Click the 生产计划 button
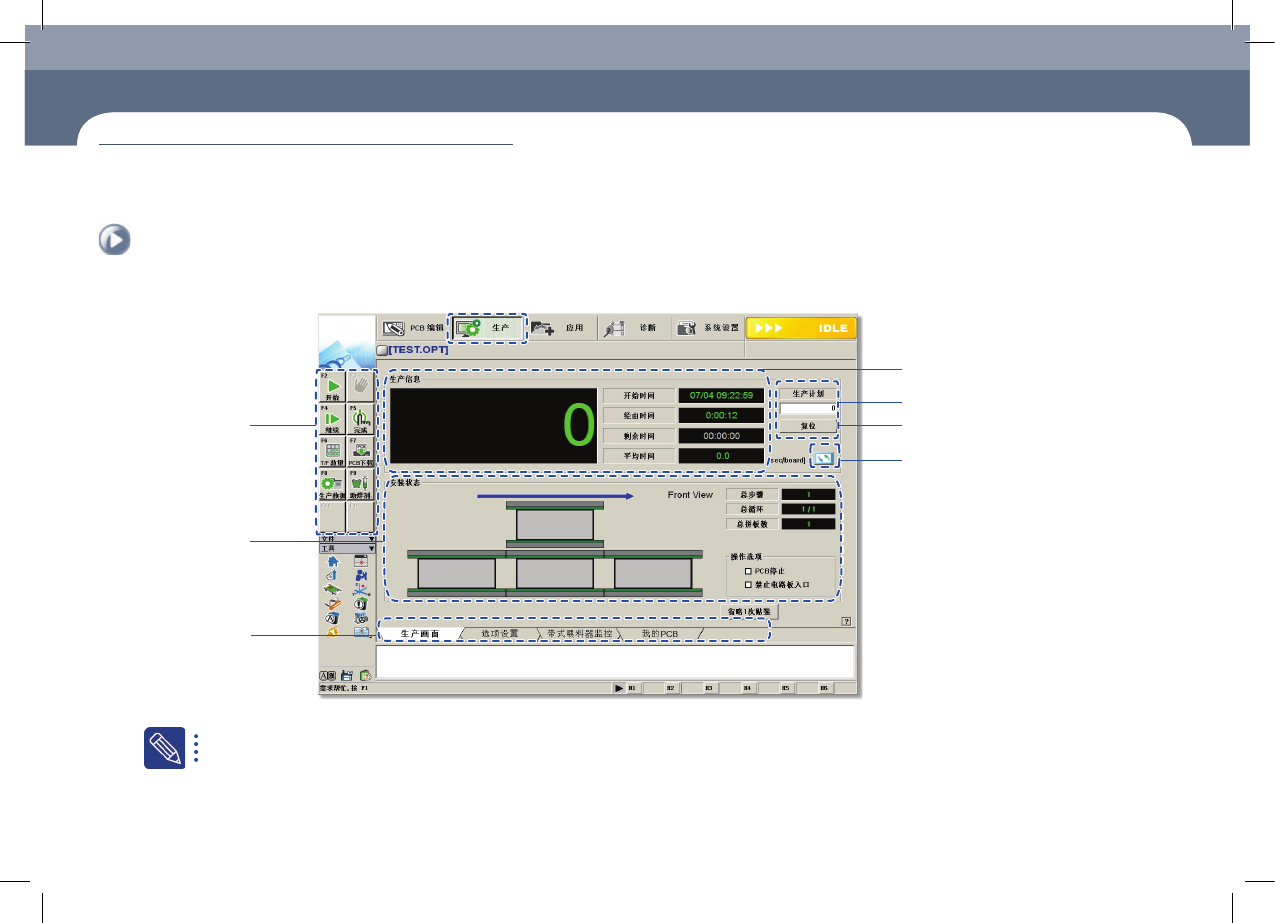The width and height of the screenshot is (1275, 923). 808,393
